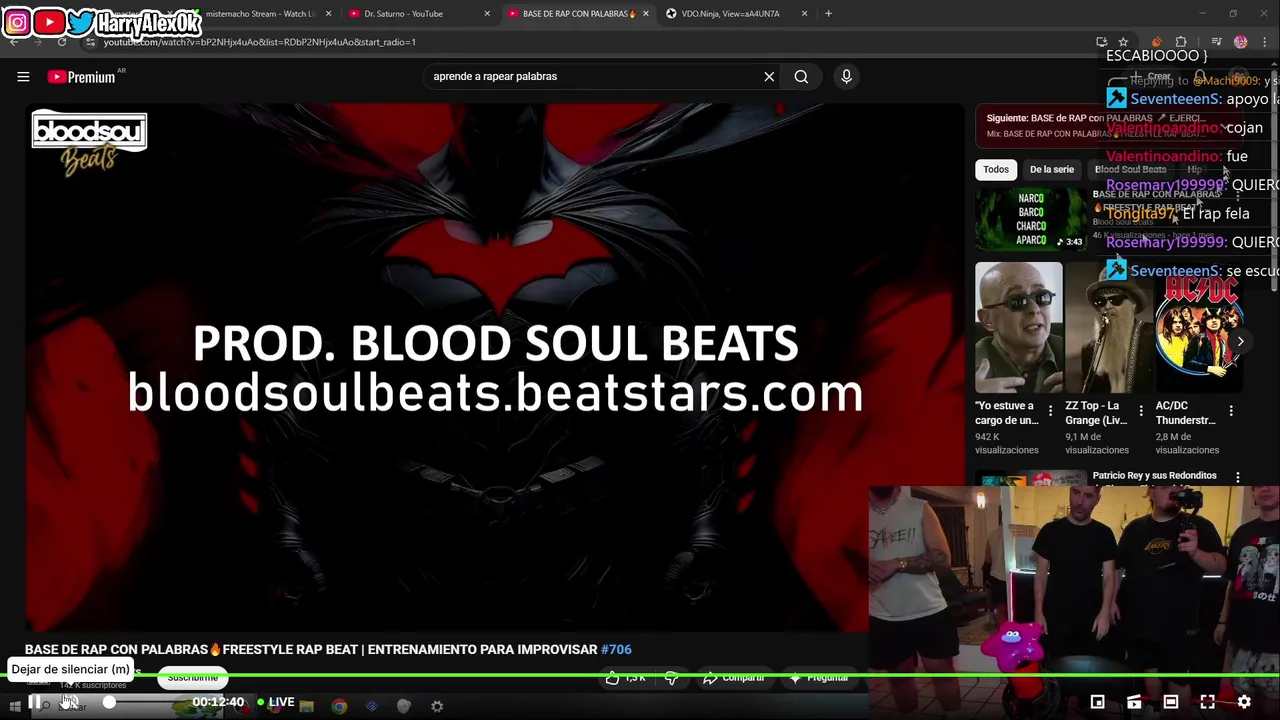
Task: Open the YouTube hamburger guide menu
Action: [23, 76]
